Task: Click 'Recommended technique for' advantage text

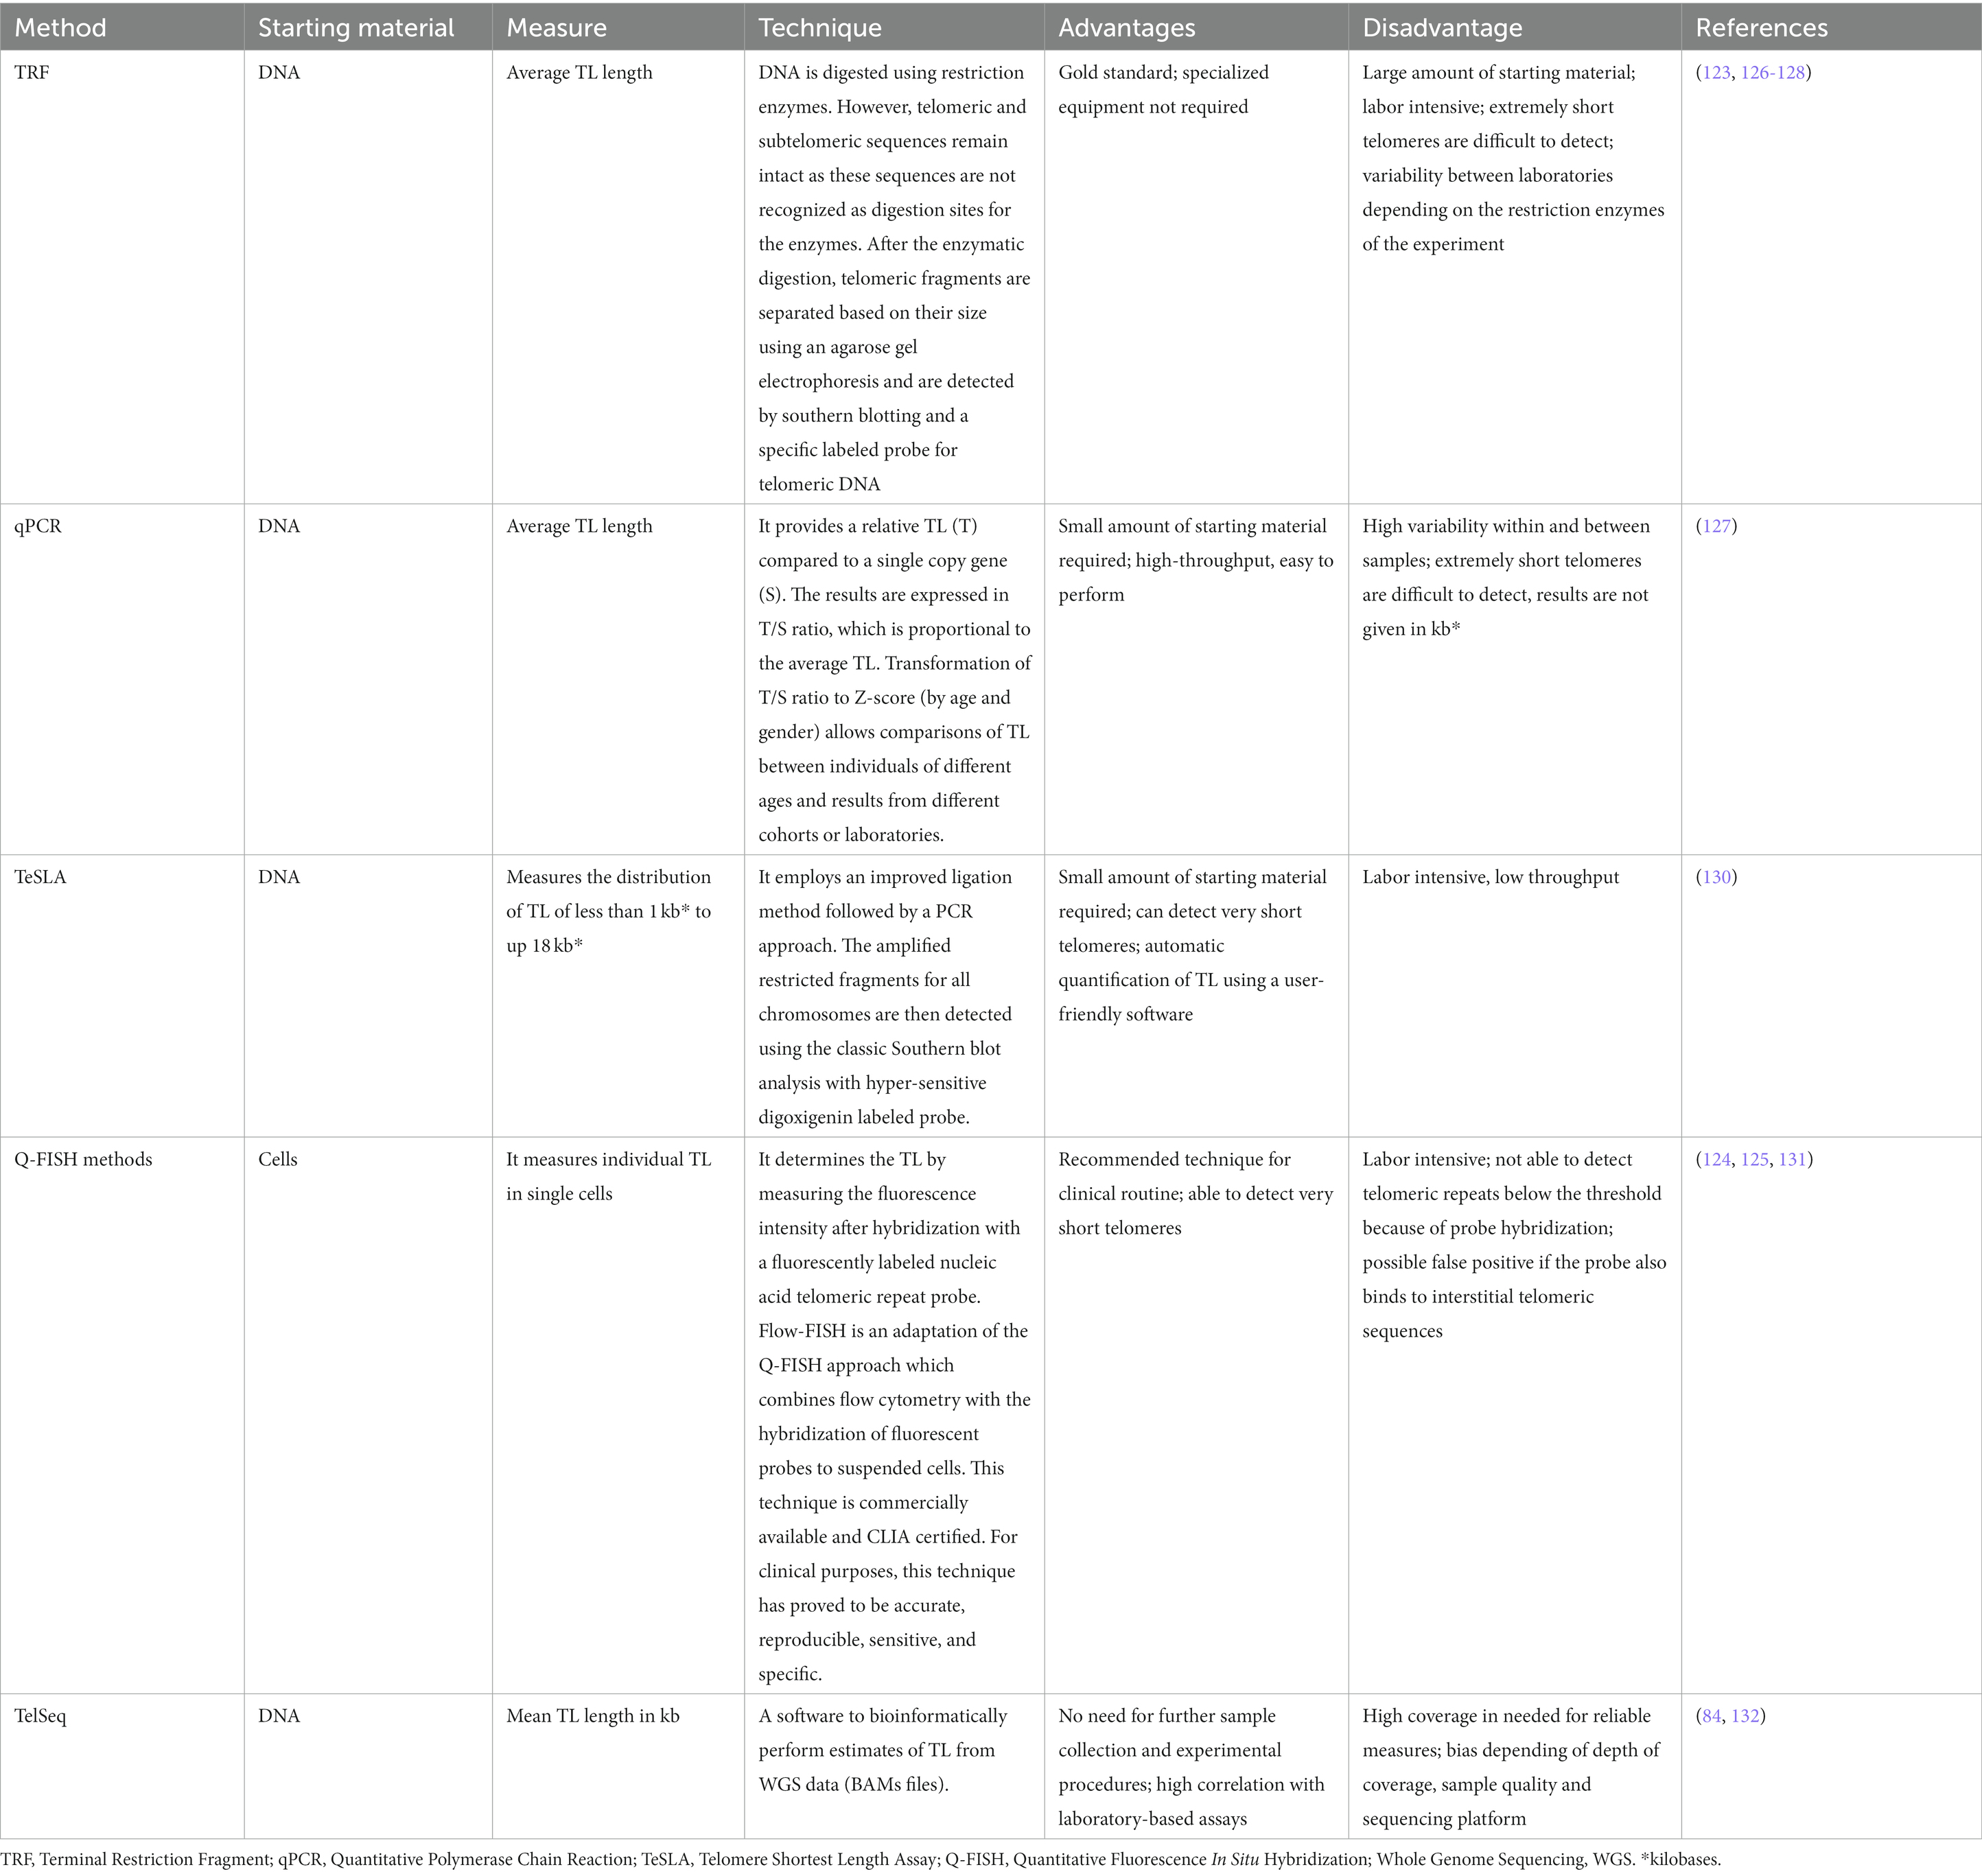Action: [x=1174, y=1159]
